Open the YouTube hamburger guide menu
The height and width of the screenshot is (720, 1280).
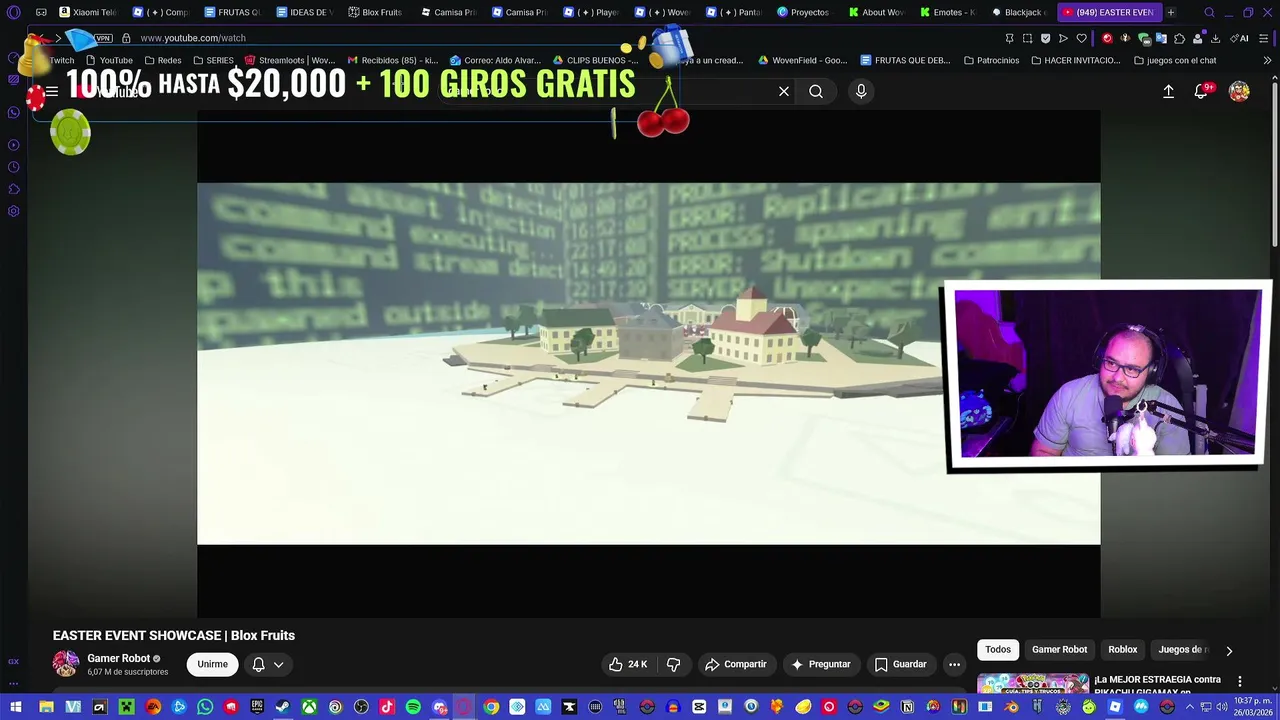tap(51, 91)
